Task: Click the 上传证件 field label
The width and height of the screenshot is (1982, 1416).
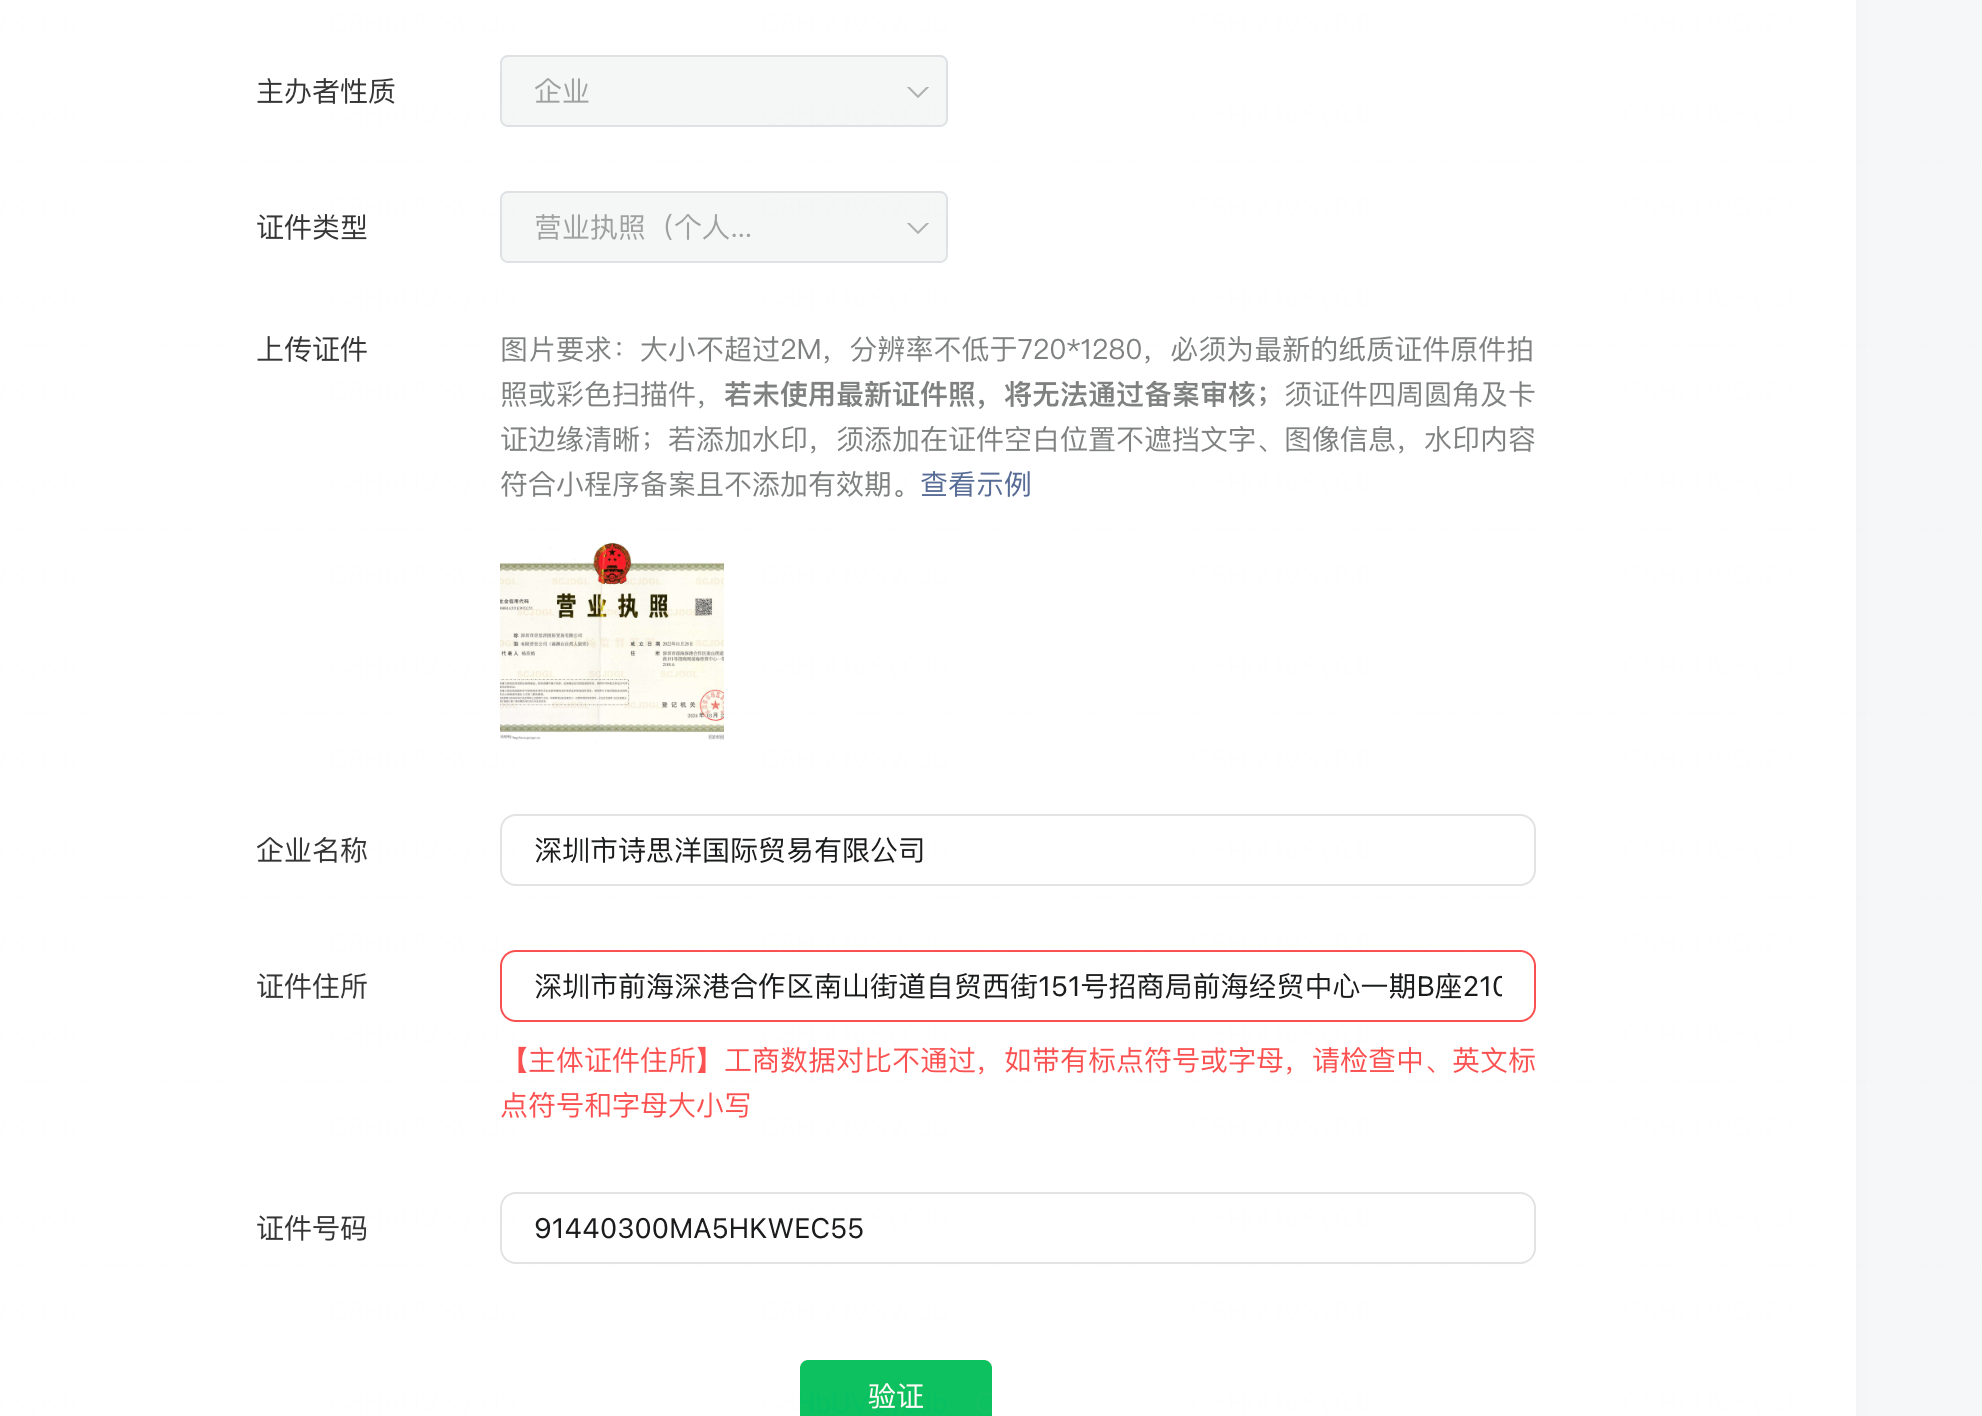Action: pyautogui.click(x=312, y=350)
